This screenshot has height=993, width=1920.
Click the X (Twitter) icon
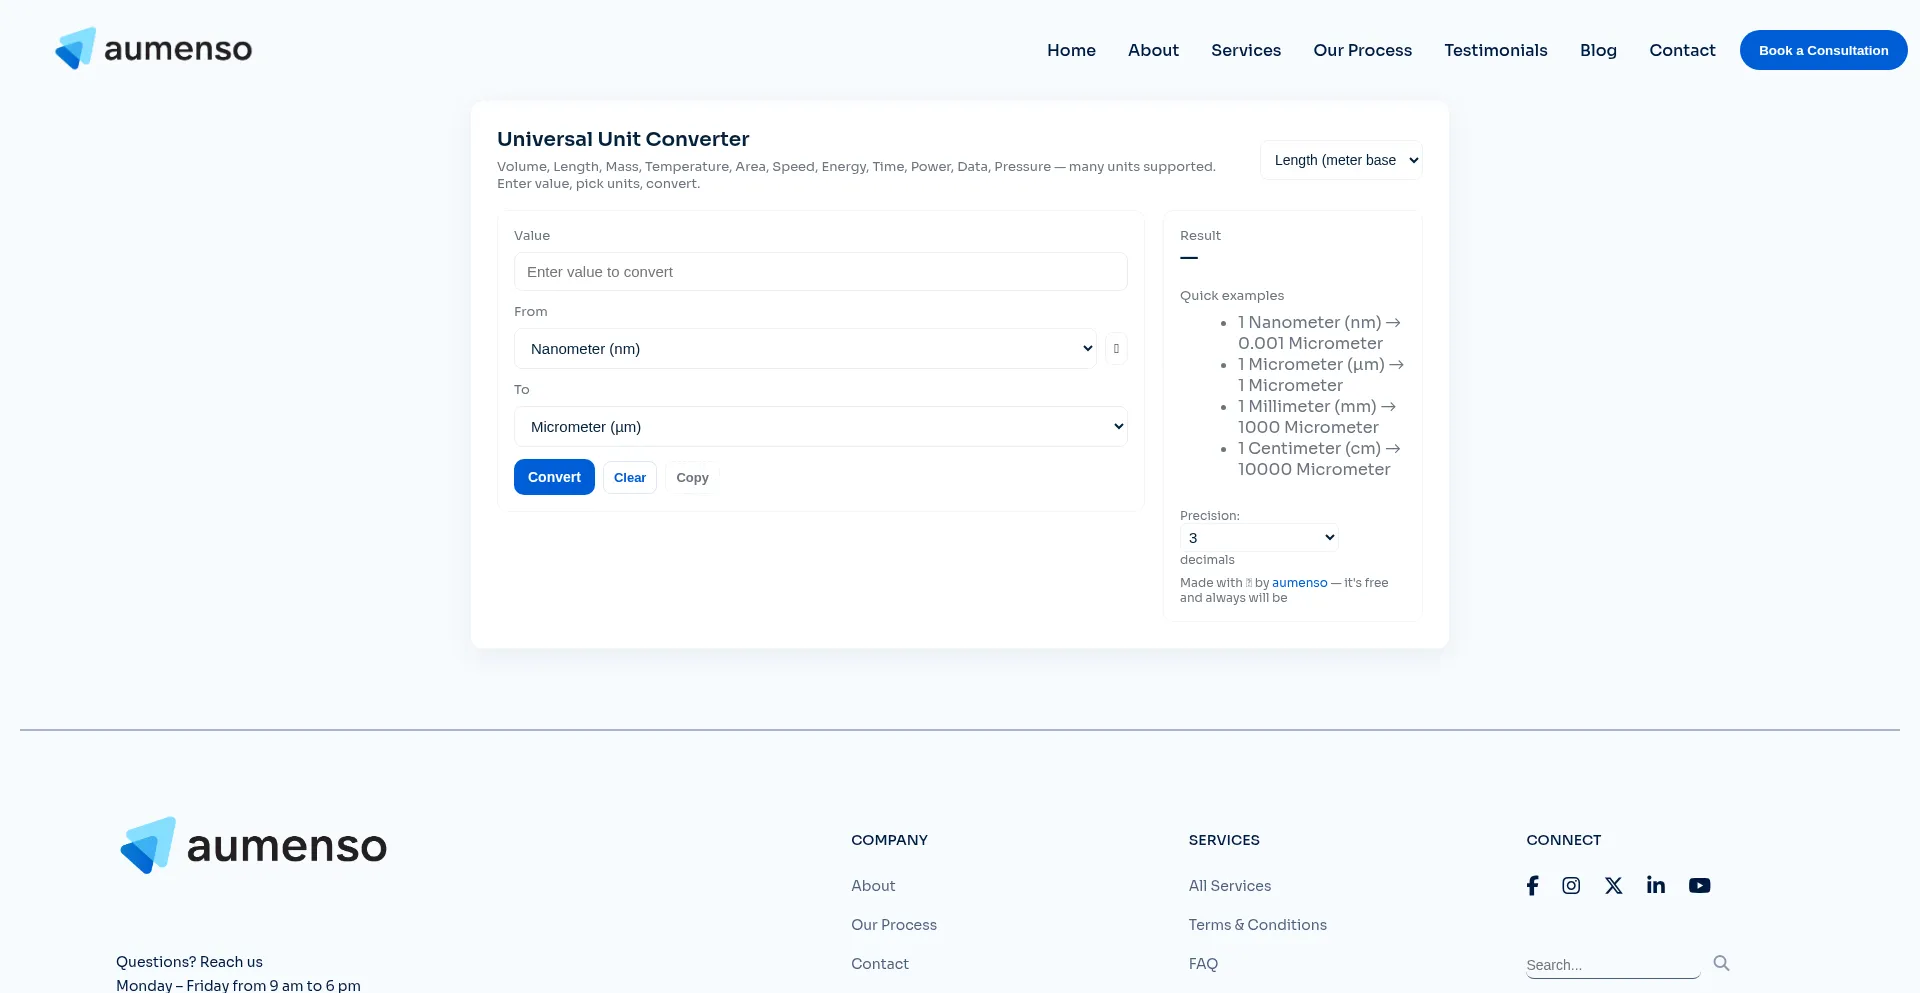1613,885
